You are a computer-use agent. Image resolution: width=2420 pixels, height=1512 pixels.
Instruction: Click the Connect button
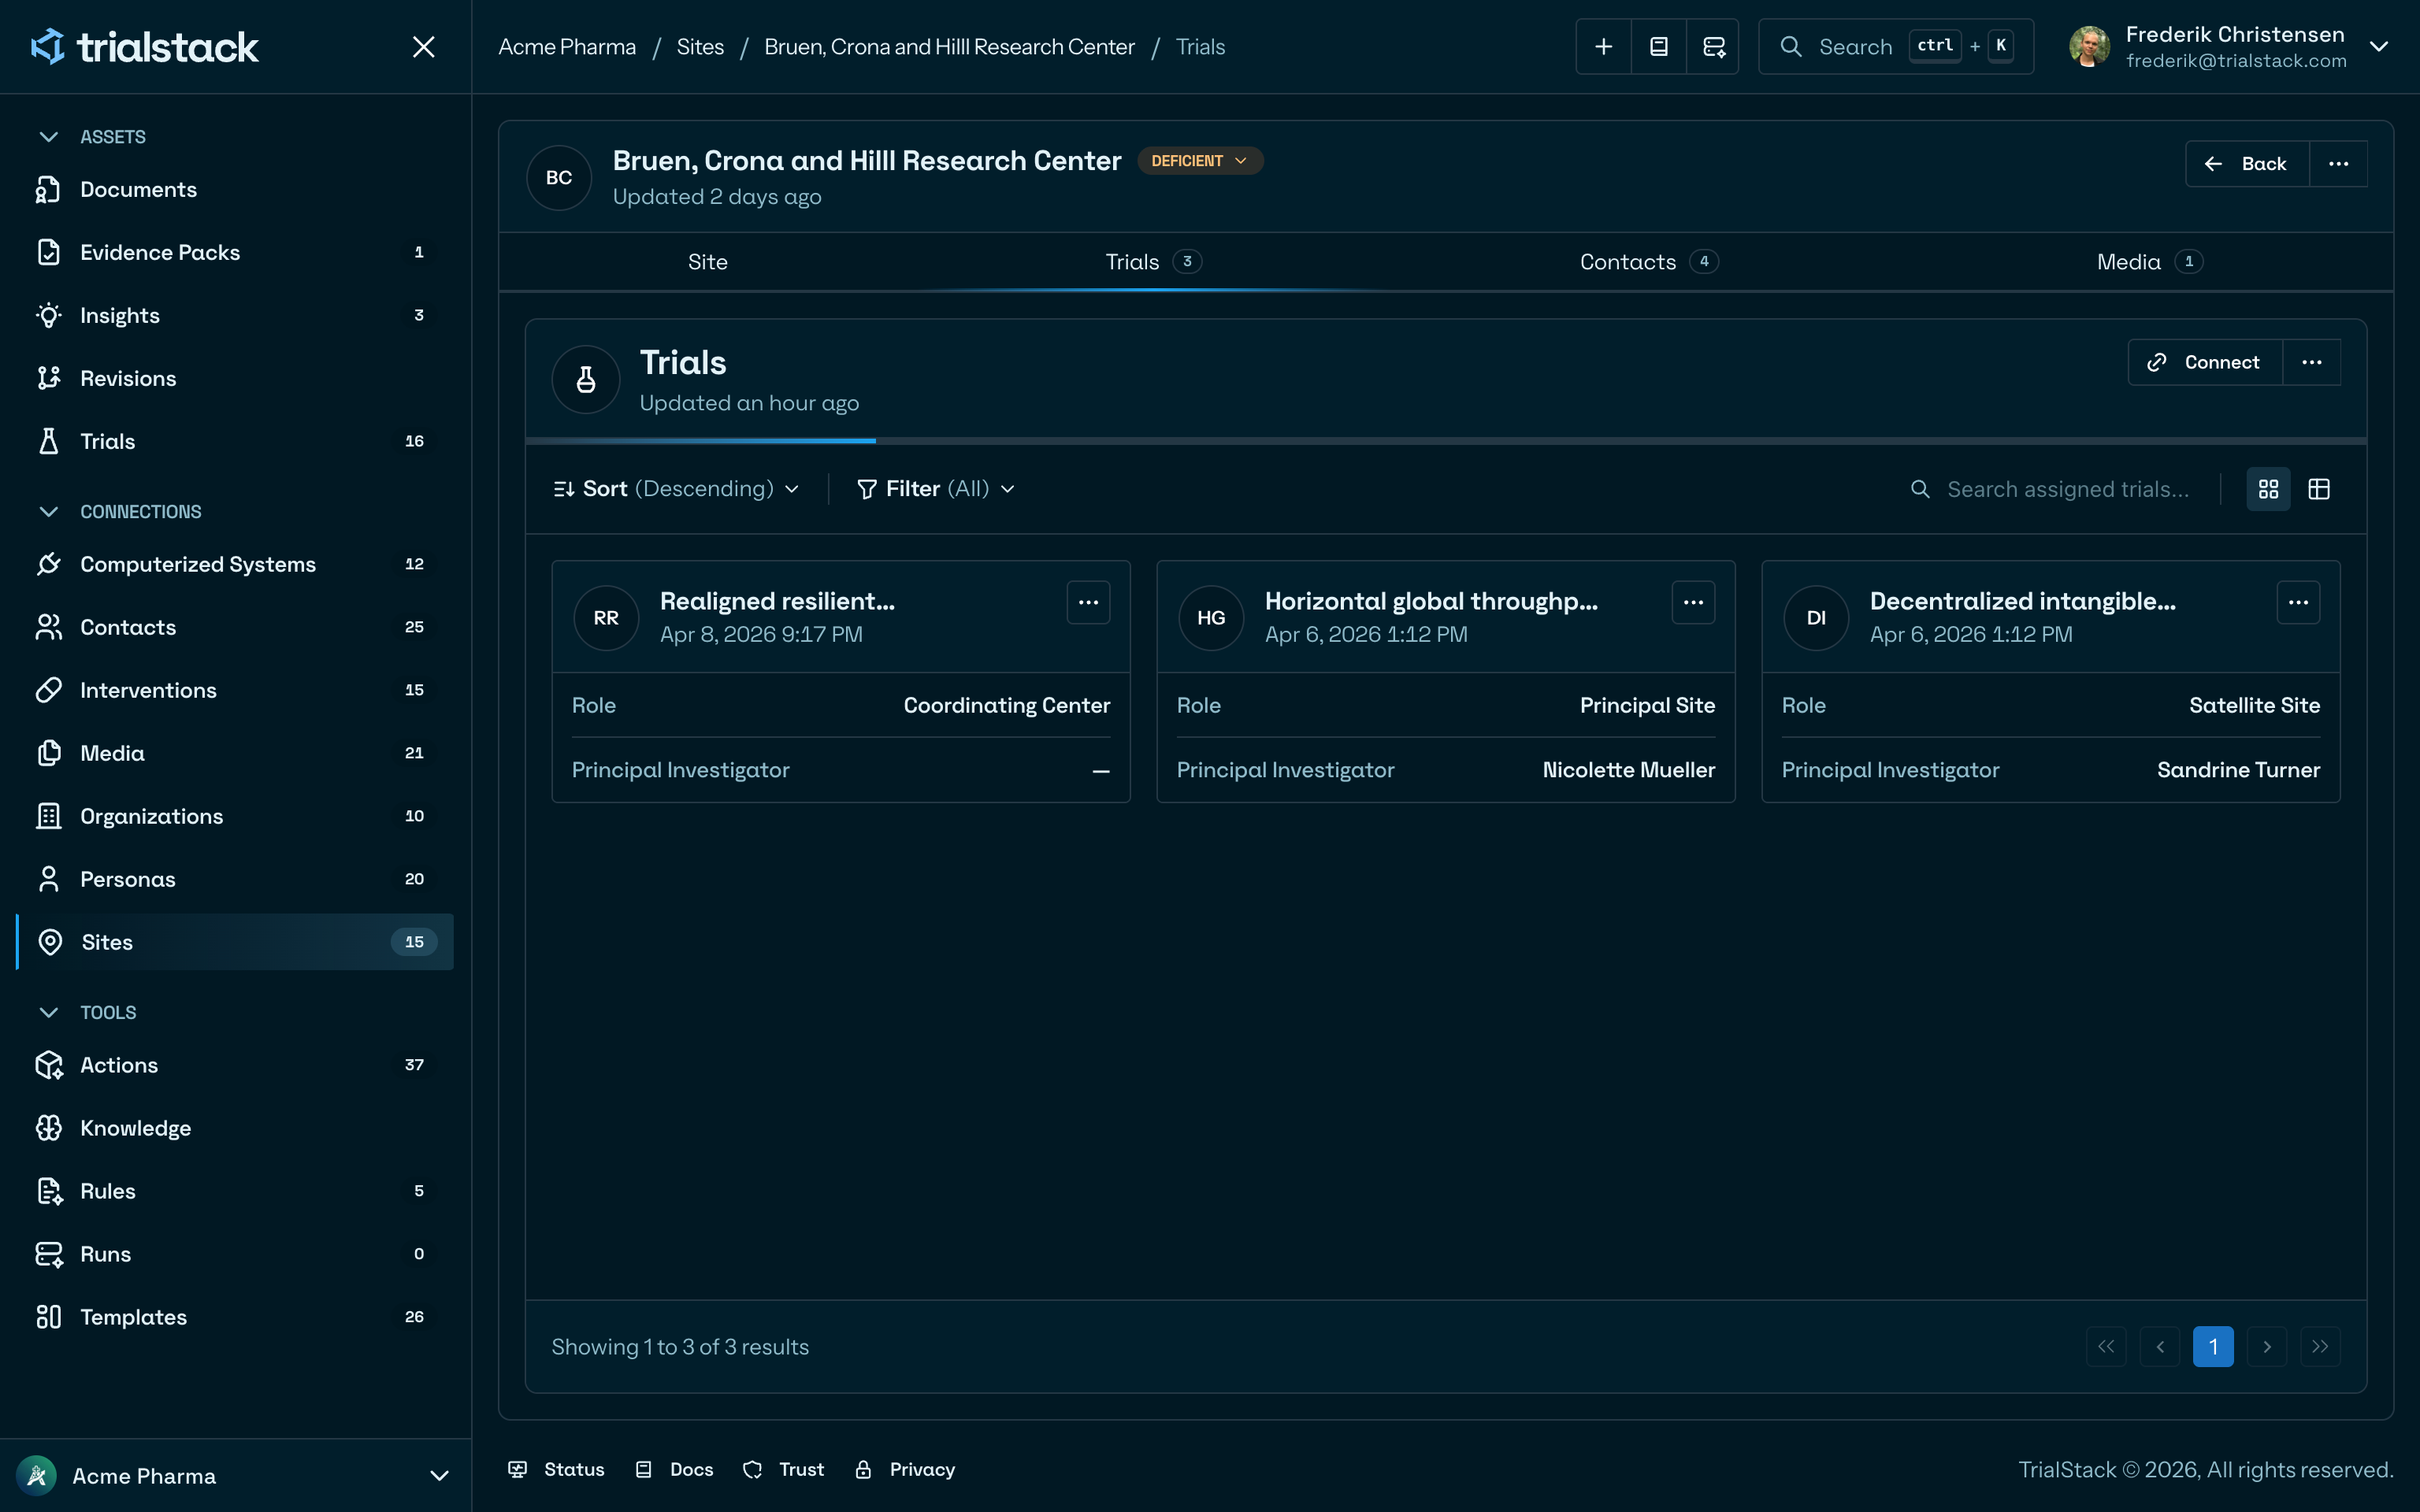(2205, 362)
